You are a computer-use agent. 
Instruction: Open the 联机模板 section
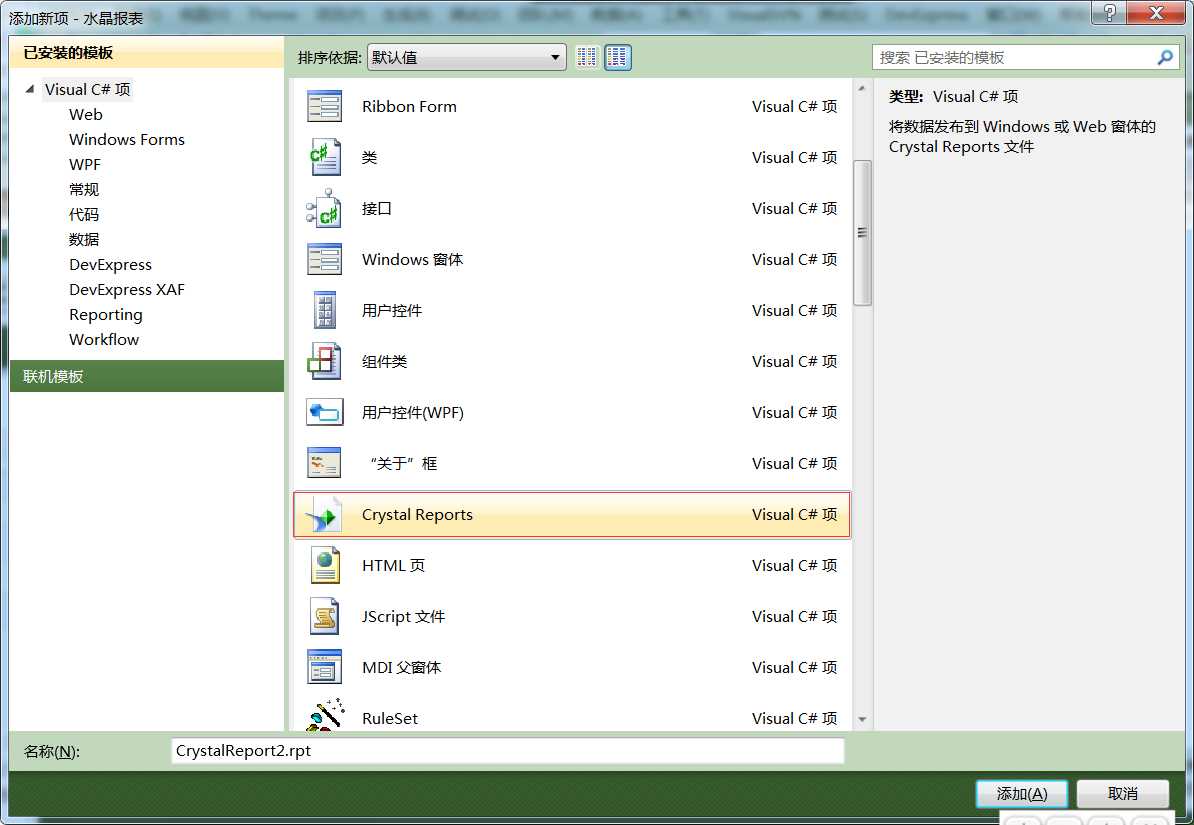(x=147, y=376)
